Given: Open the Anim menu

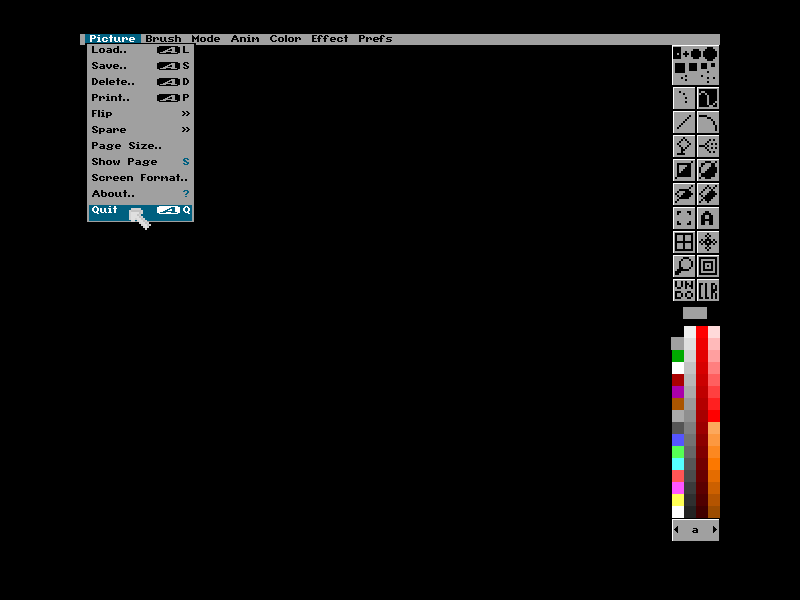Looking at the screenshot, I should click(x=245, y=39).
